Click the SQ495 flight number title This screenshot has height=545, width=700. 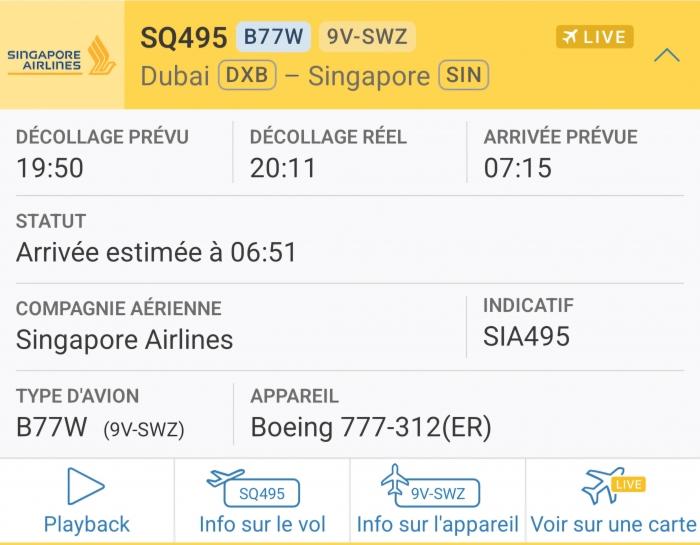183,38
